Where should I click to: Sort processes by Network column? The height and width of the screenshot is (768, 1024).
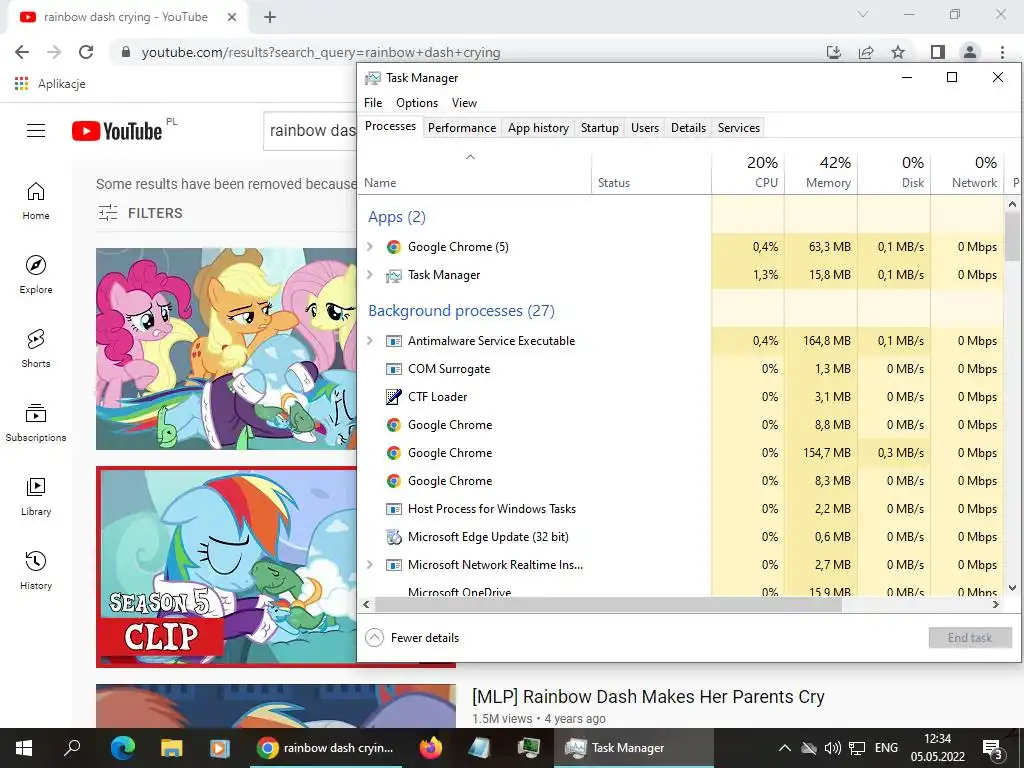[x=968, y=173]
